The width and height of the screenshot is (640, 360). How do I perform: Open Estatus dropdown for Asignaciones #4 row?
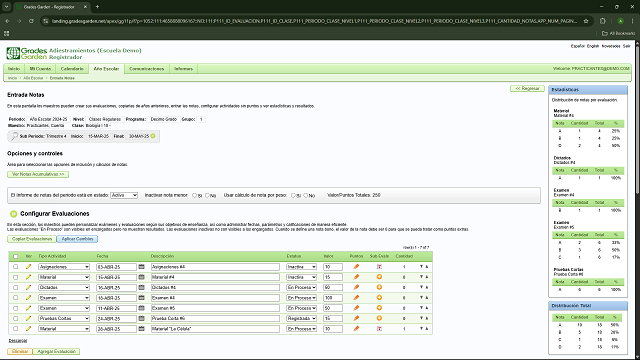[301, 267]
